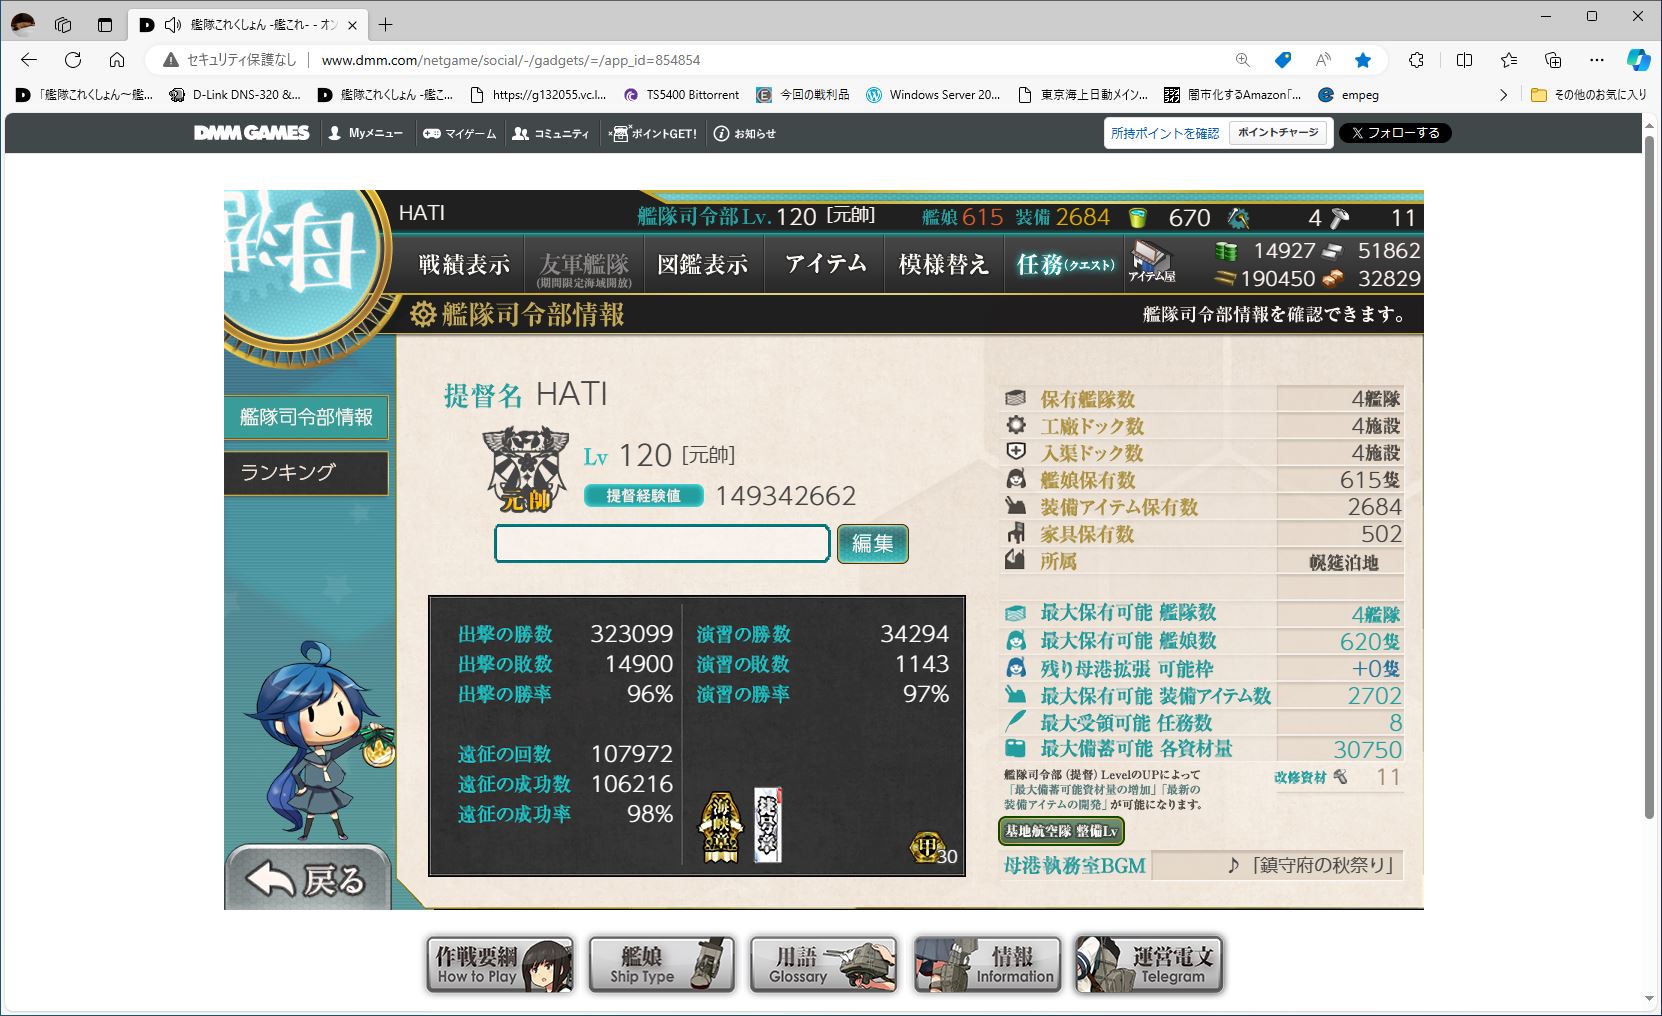Click the admiral comment input field
Image resolution: width=1662 pixels, height=1016 pixels.
662,544
